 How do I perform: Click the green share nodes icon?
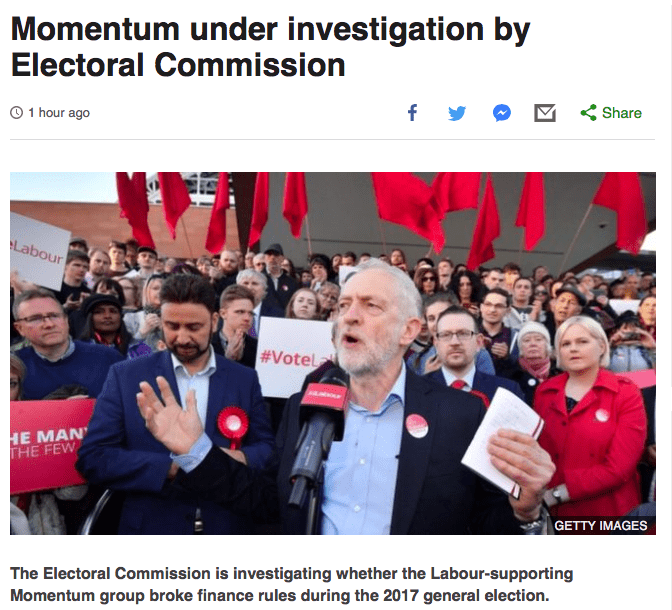point(588,113)
